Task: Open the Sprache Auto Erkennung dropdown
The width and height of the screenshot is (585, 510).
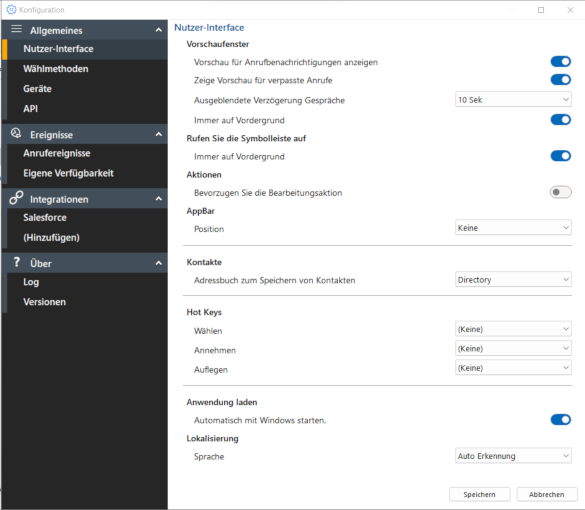Action: pos(513,456)
